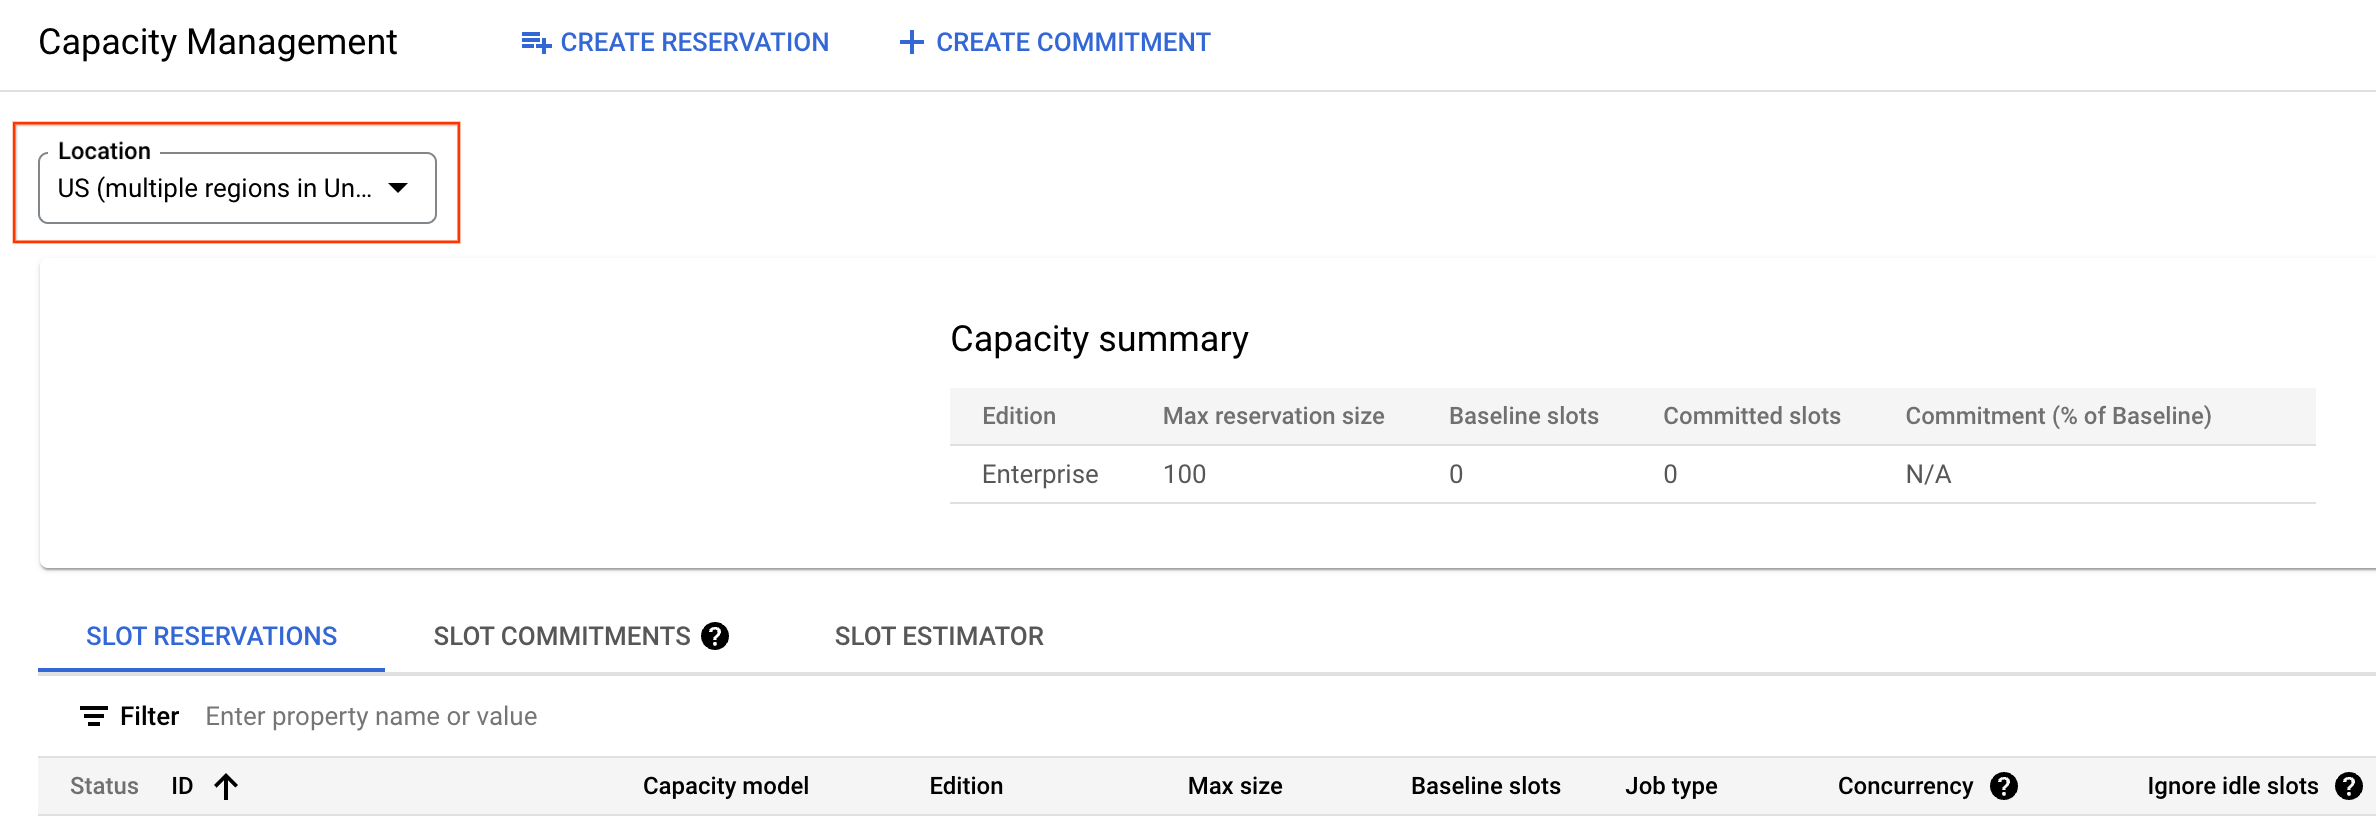Image resolution: width=2376 pixels, height=816 pixels.
Task: Click the ascending sort arrow beside ID
Action: [x=226, y=787]
